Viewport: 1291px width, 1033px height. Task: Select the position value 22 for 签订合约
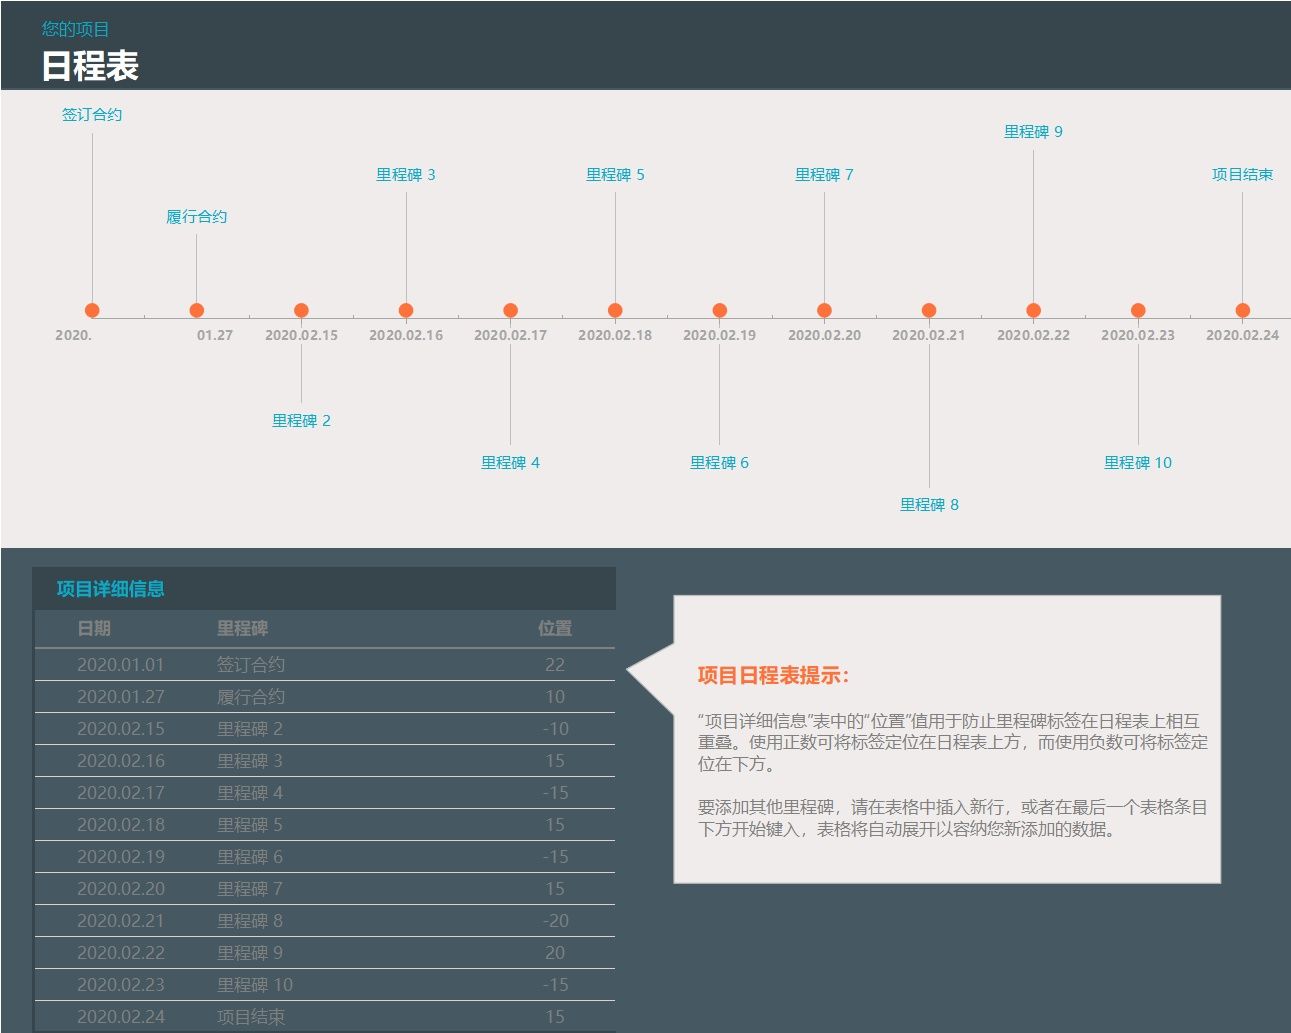click(556, 664)
